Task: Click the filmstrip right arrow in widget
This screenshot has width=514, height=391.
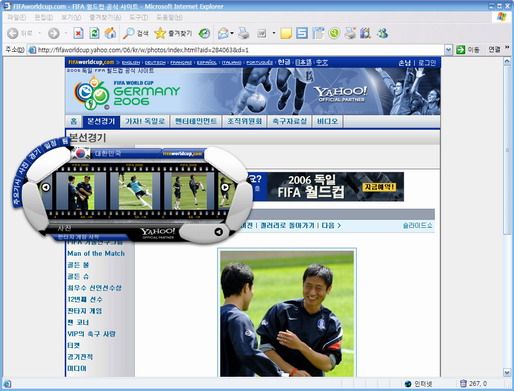Action: (x=225, y=187)
